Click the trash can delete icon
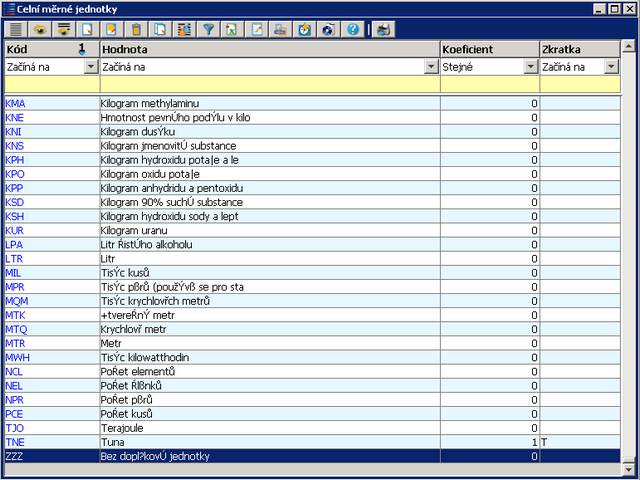 pyautogui.click(x=137, y=29)
